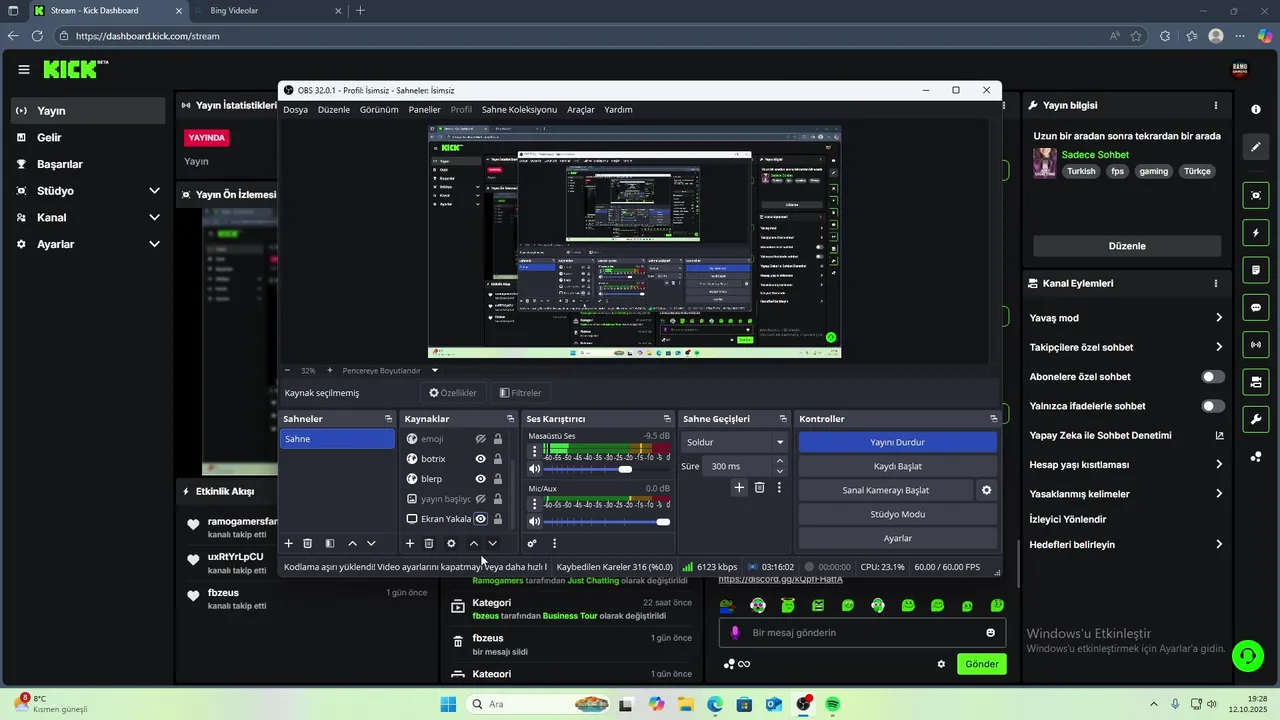Unlock the botrix source
The height and width of the screenshot is (720, 1280).
[498, 459]
